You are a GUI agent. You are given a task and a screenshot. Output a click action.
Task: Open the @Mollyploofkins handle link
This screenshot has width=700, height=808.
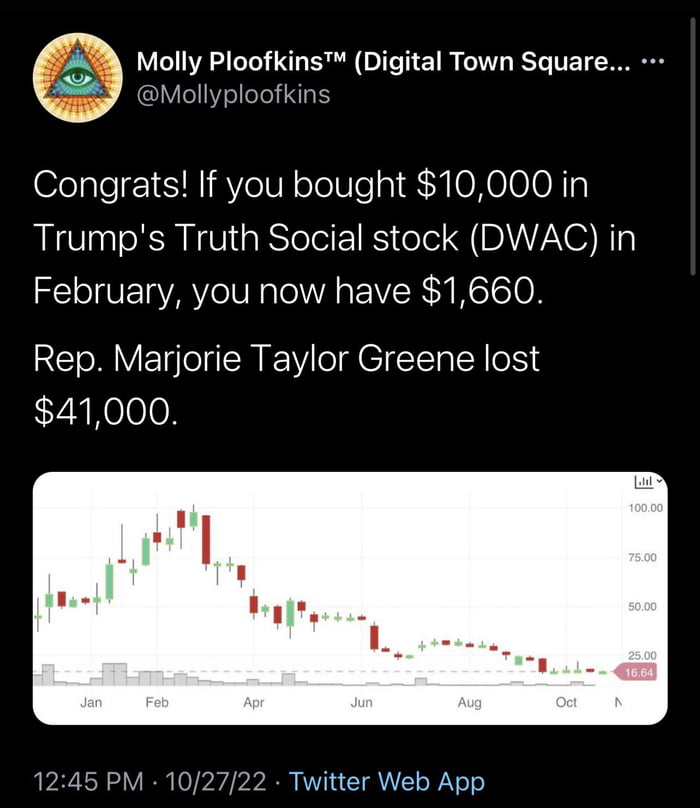[233, 94]
